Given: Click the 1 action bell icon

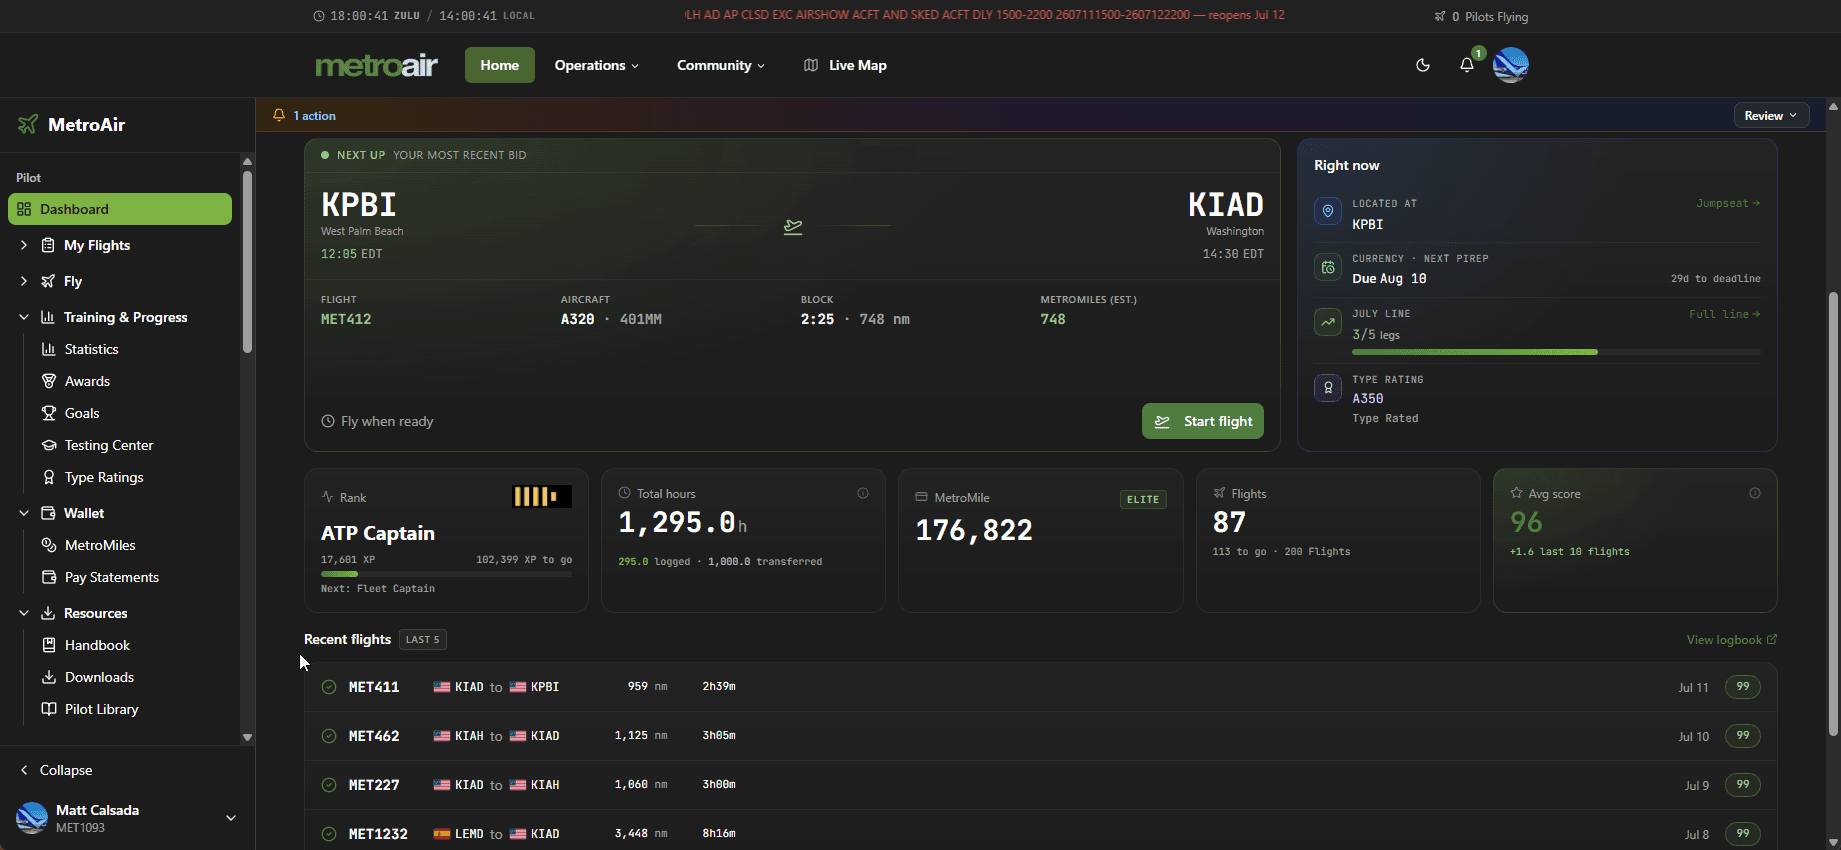Looking at the screenshot, I should (279, 116).
